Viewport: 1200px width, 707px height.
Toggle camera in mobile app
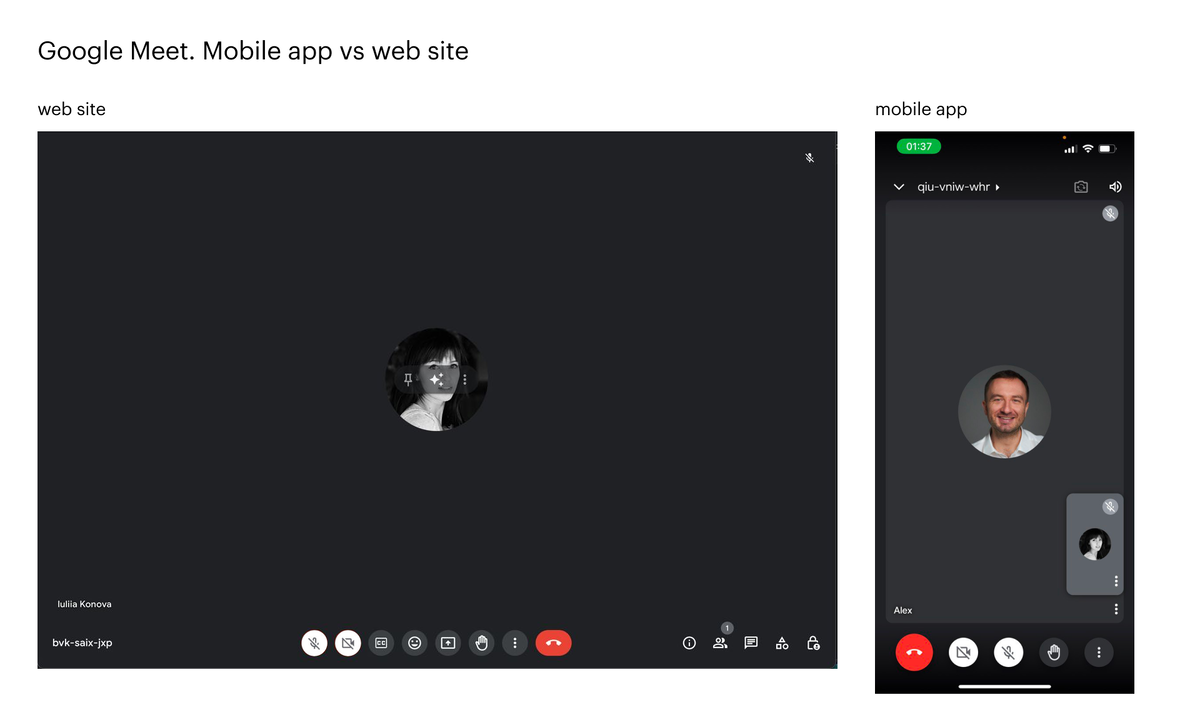coord(964,652)
